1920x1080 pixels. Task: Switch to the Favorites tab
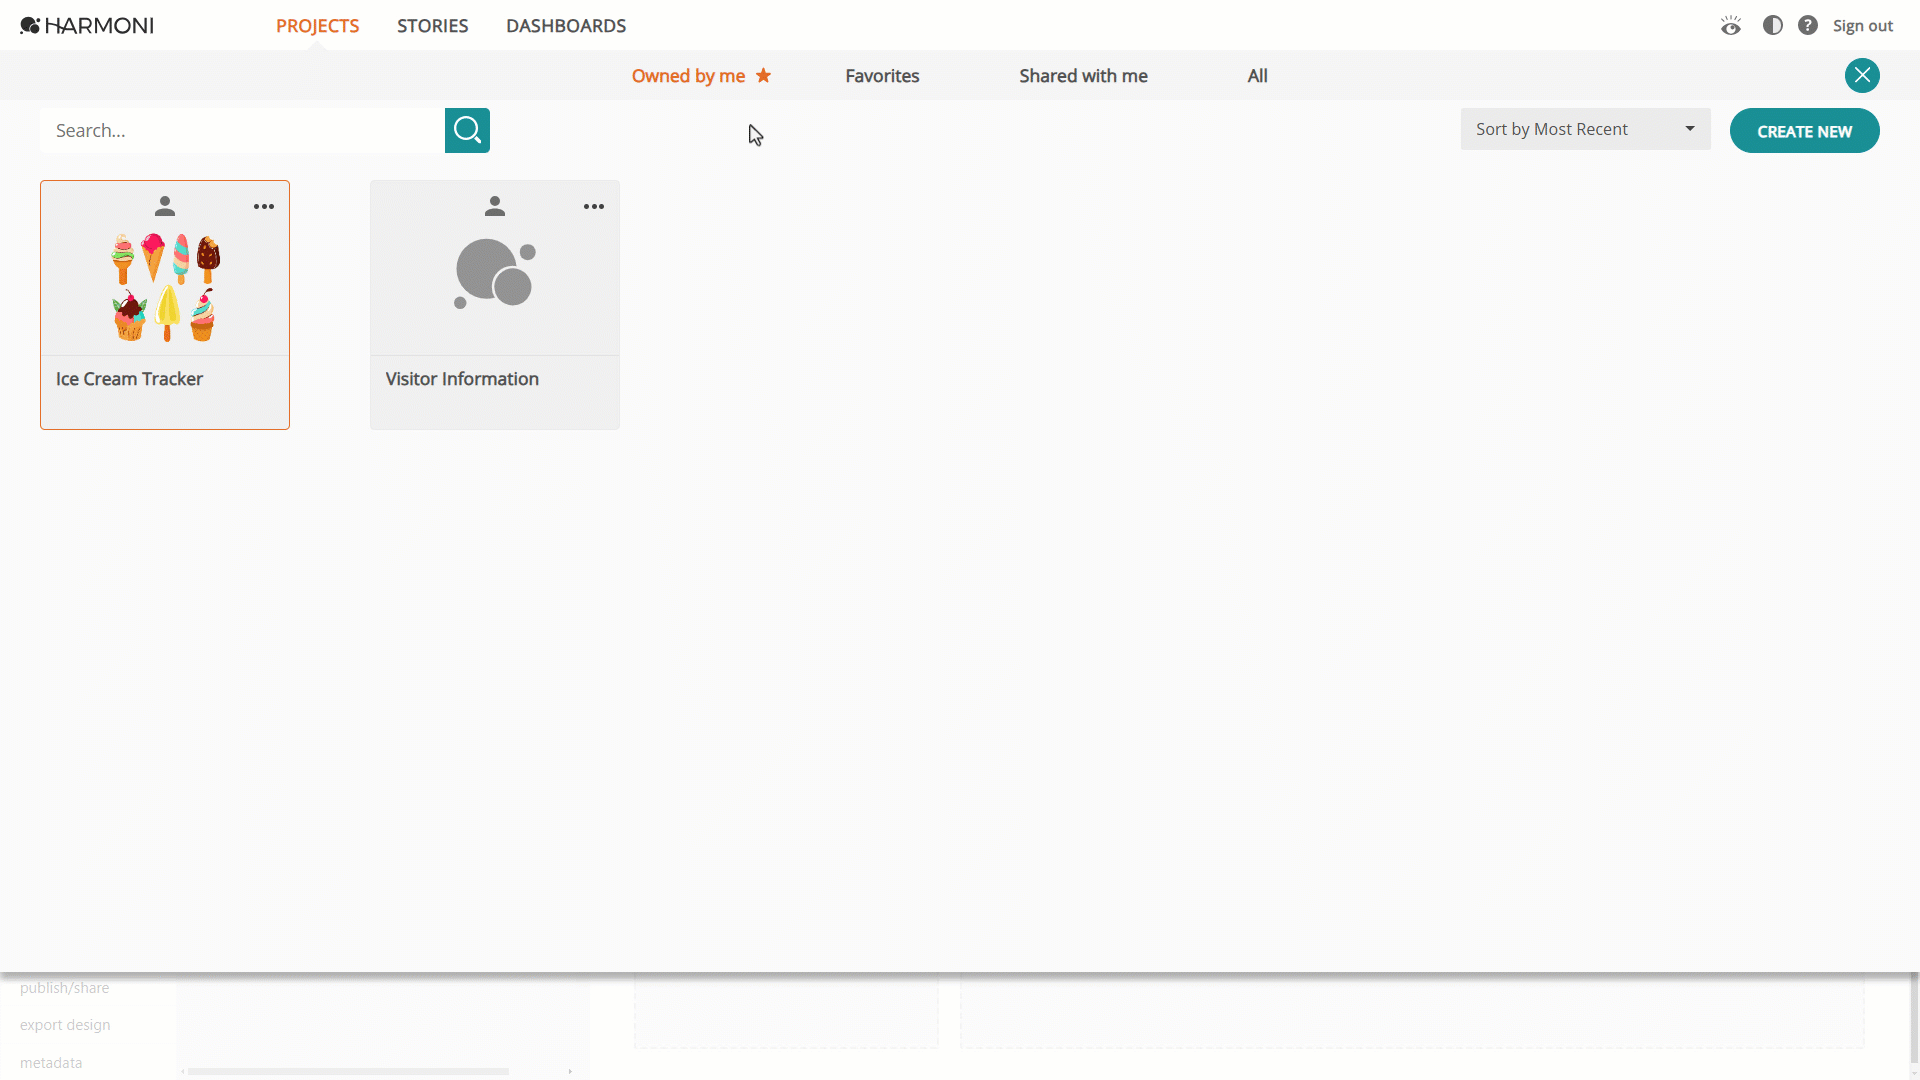882,76
